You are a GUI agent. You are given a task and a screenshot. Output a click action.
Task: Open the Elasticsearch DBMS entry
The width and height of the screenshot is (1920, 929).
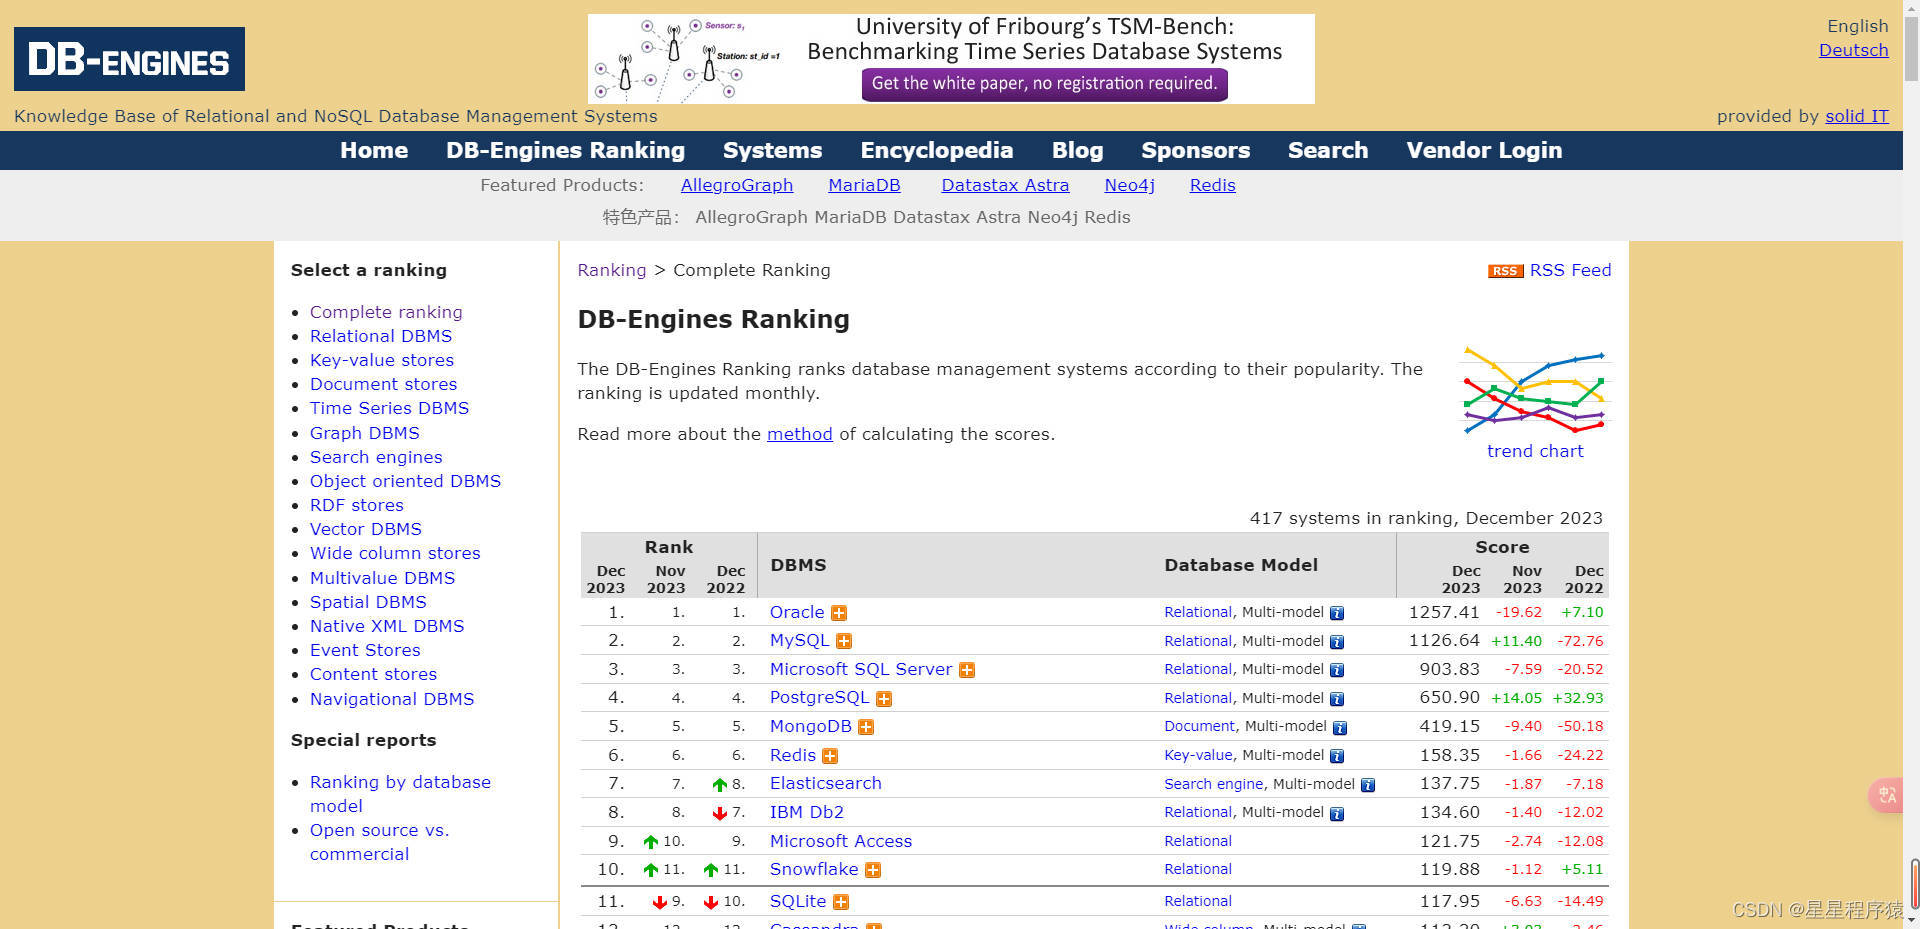coord(825,784)
